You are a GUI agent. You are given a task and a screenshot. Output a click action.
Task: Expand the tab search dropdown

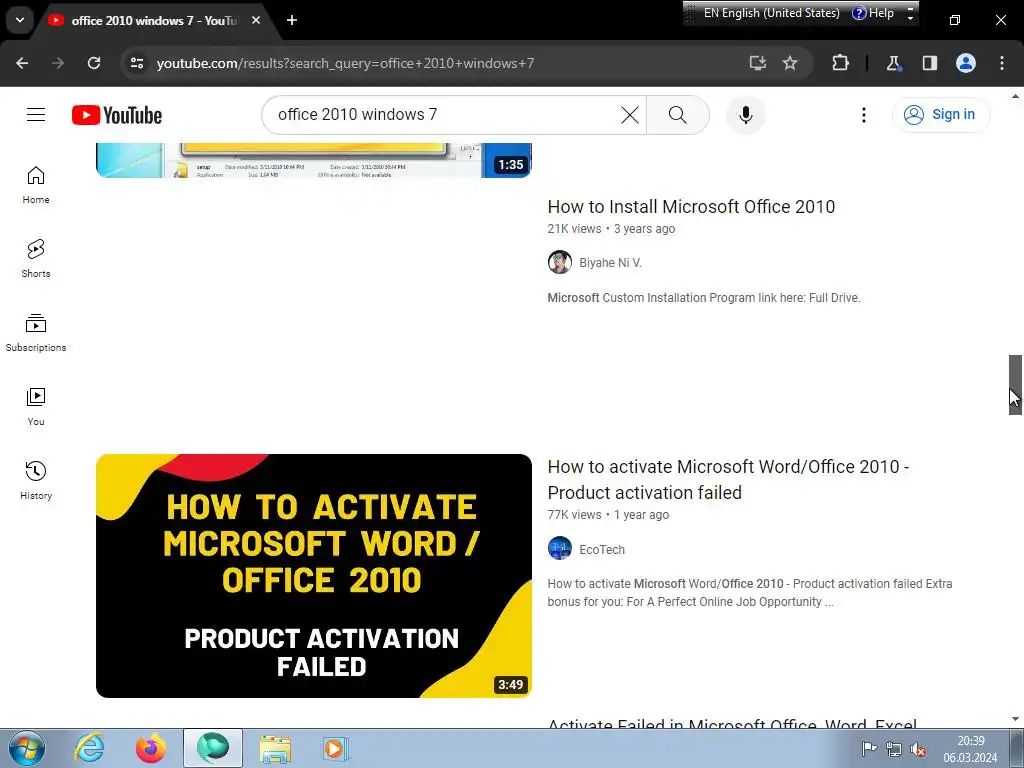pyautogui.click(x=20, y=20)
